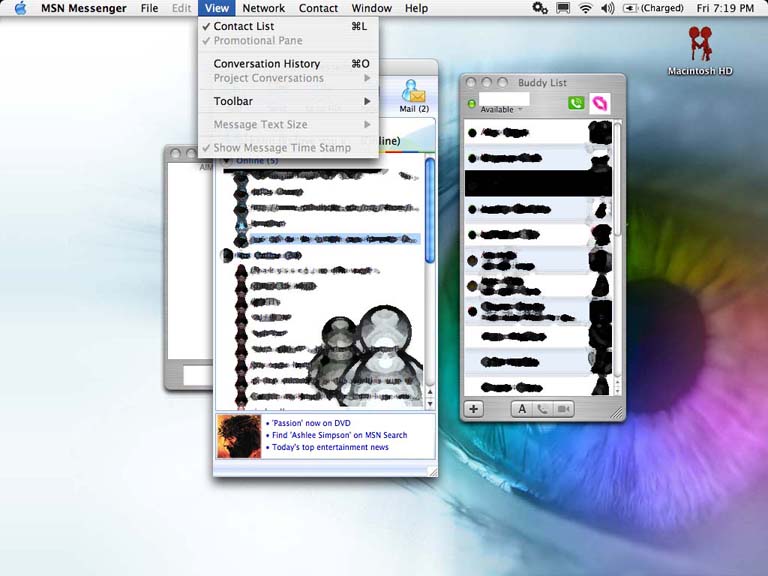Click the input field in the AIM window
The image size is (768, 576).
(x=198, y=375)
